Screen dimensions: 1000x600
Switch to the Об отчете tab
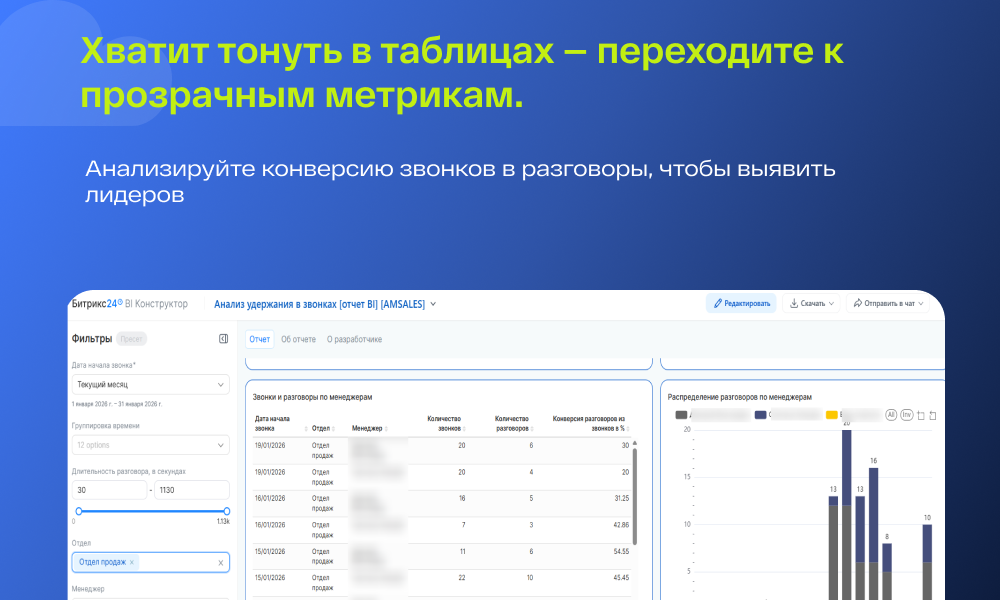coord(298,339)
